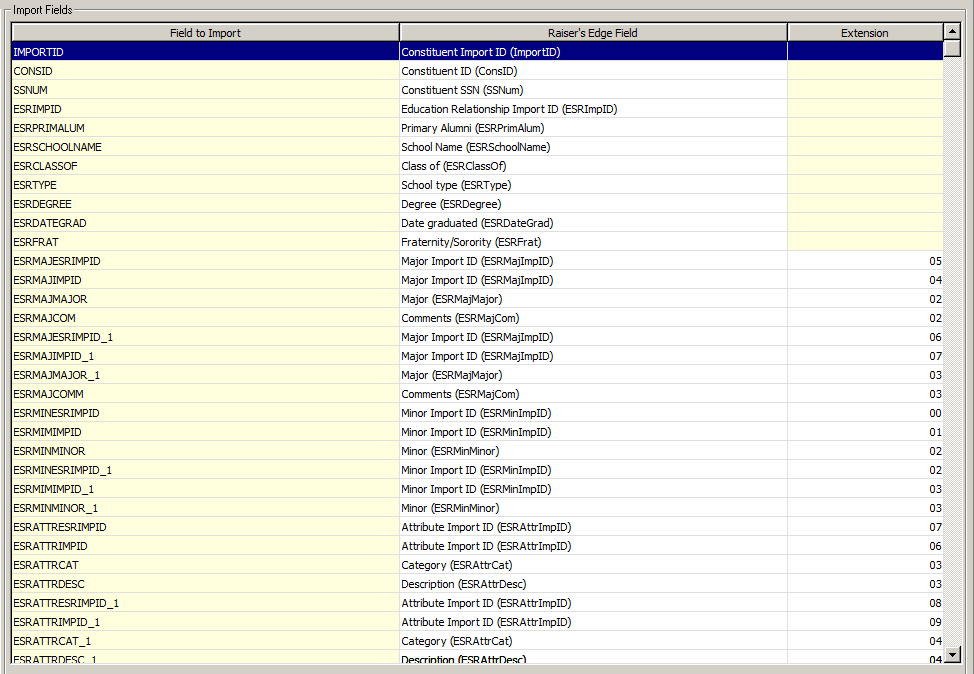Click extension 01 in the ESRMIMIMPID row
The height and width of the screenshot is (674, 974).
coord(865,432)
